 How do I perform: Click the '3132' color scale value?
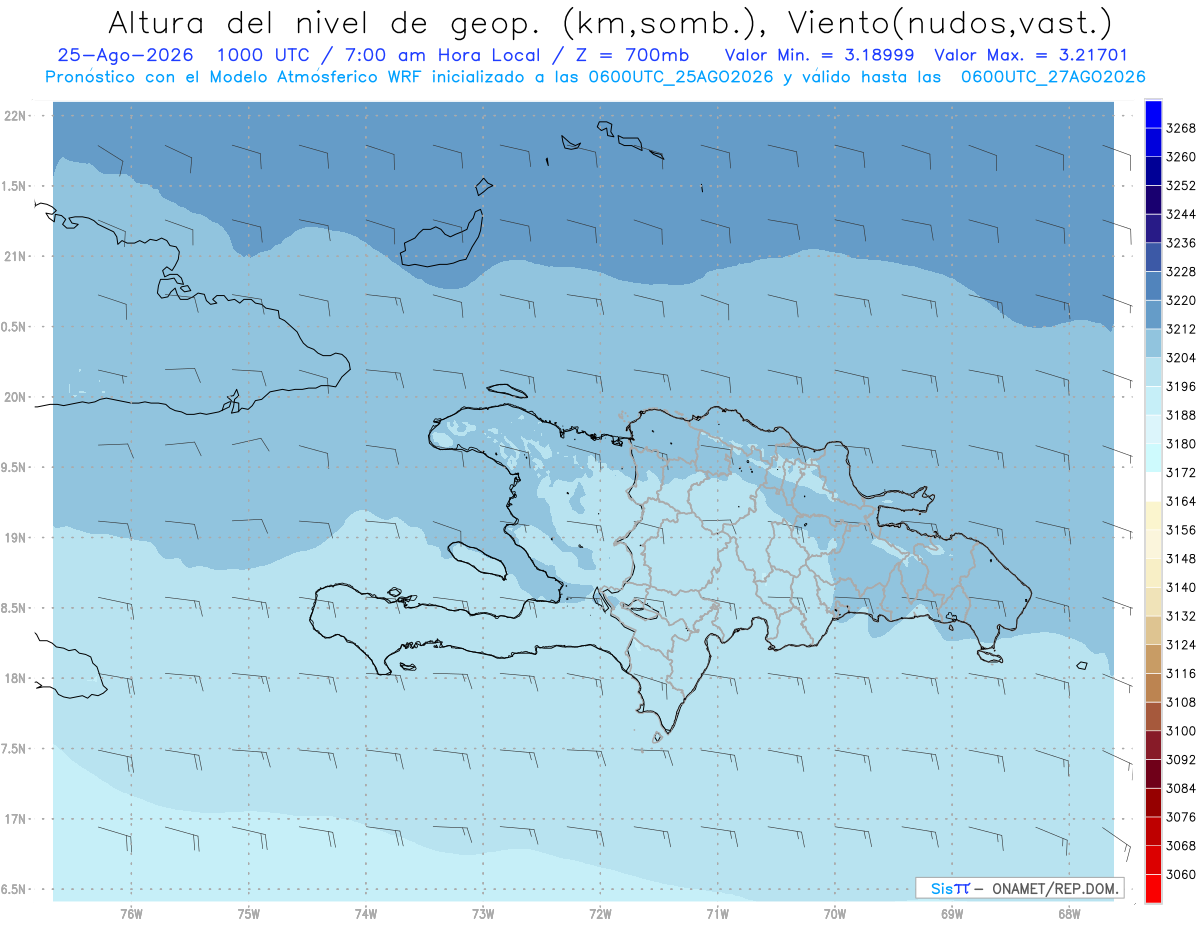point(1180,616)
